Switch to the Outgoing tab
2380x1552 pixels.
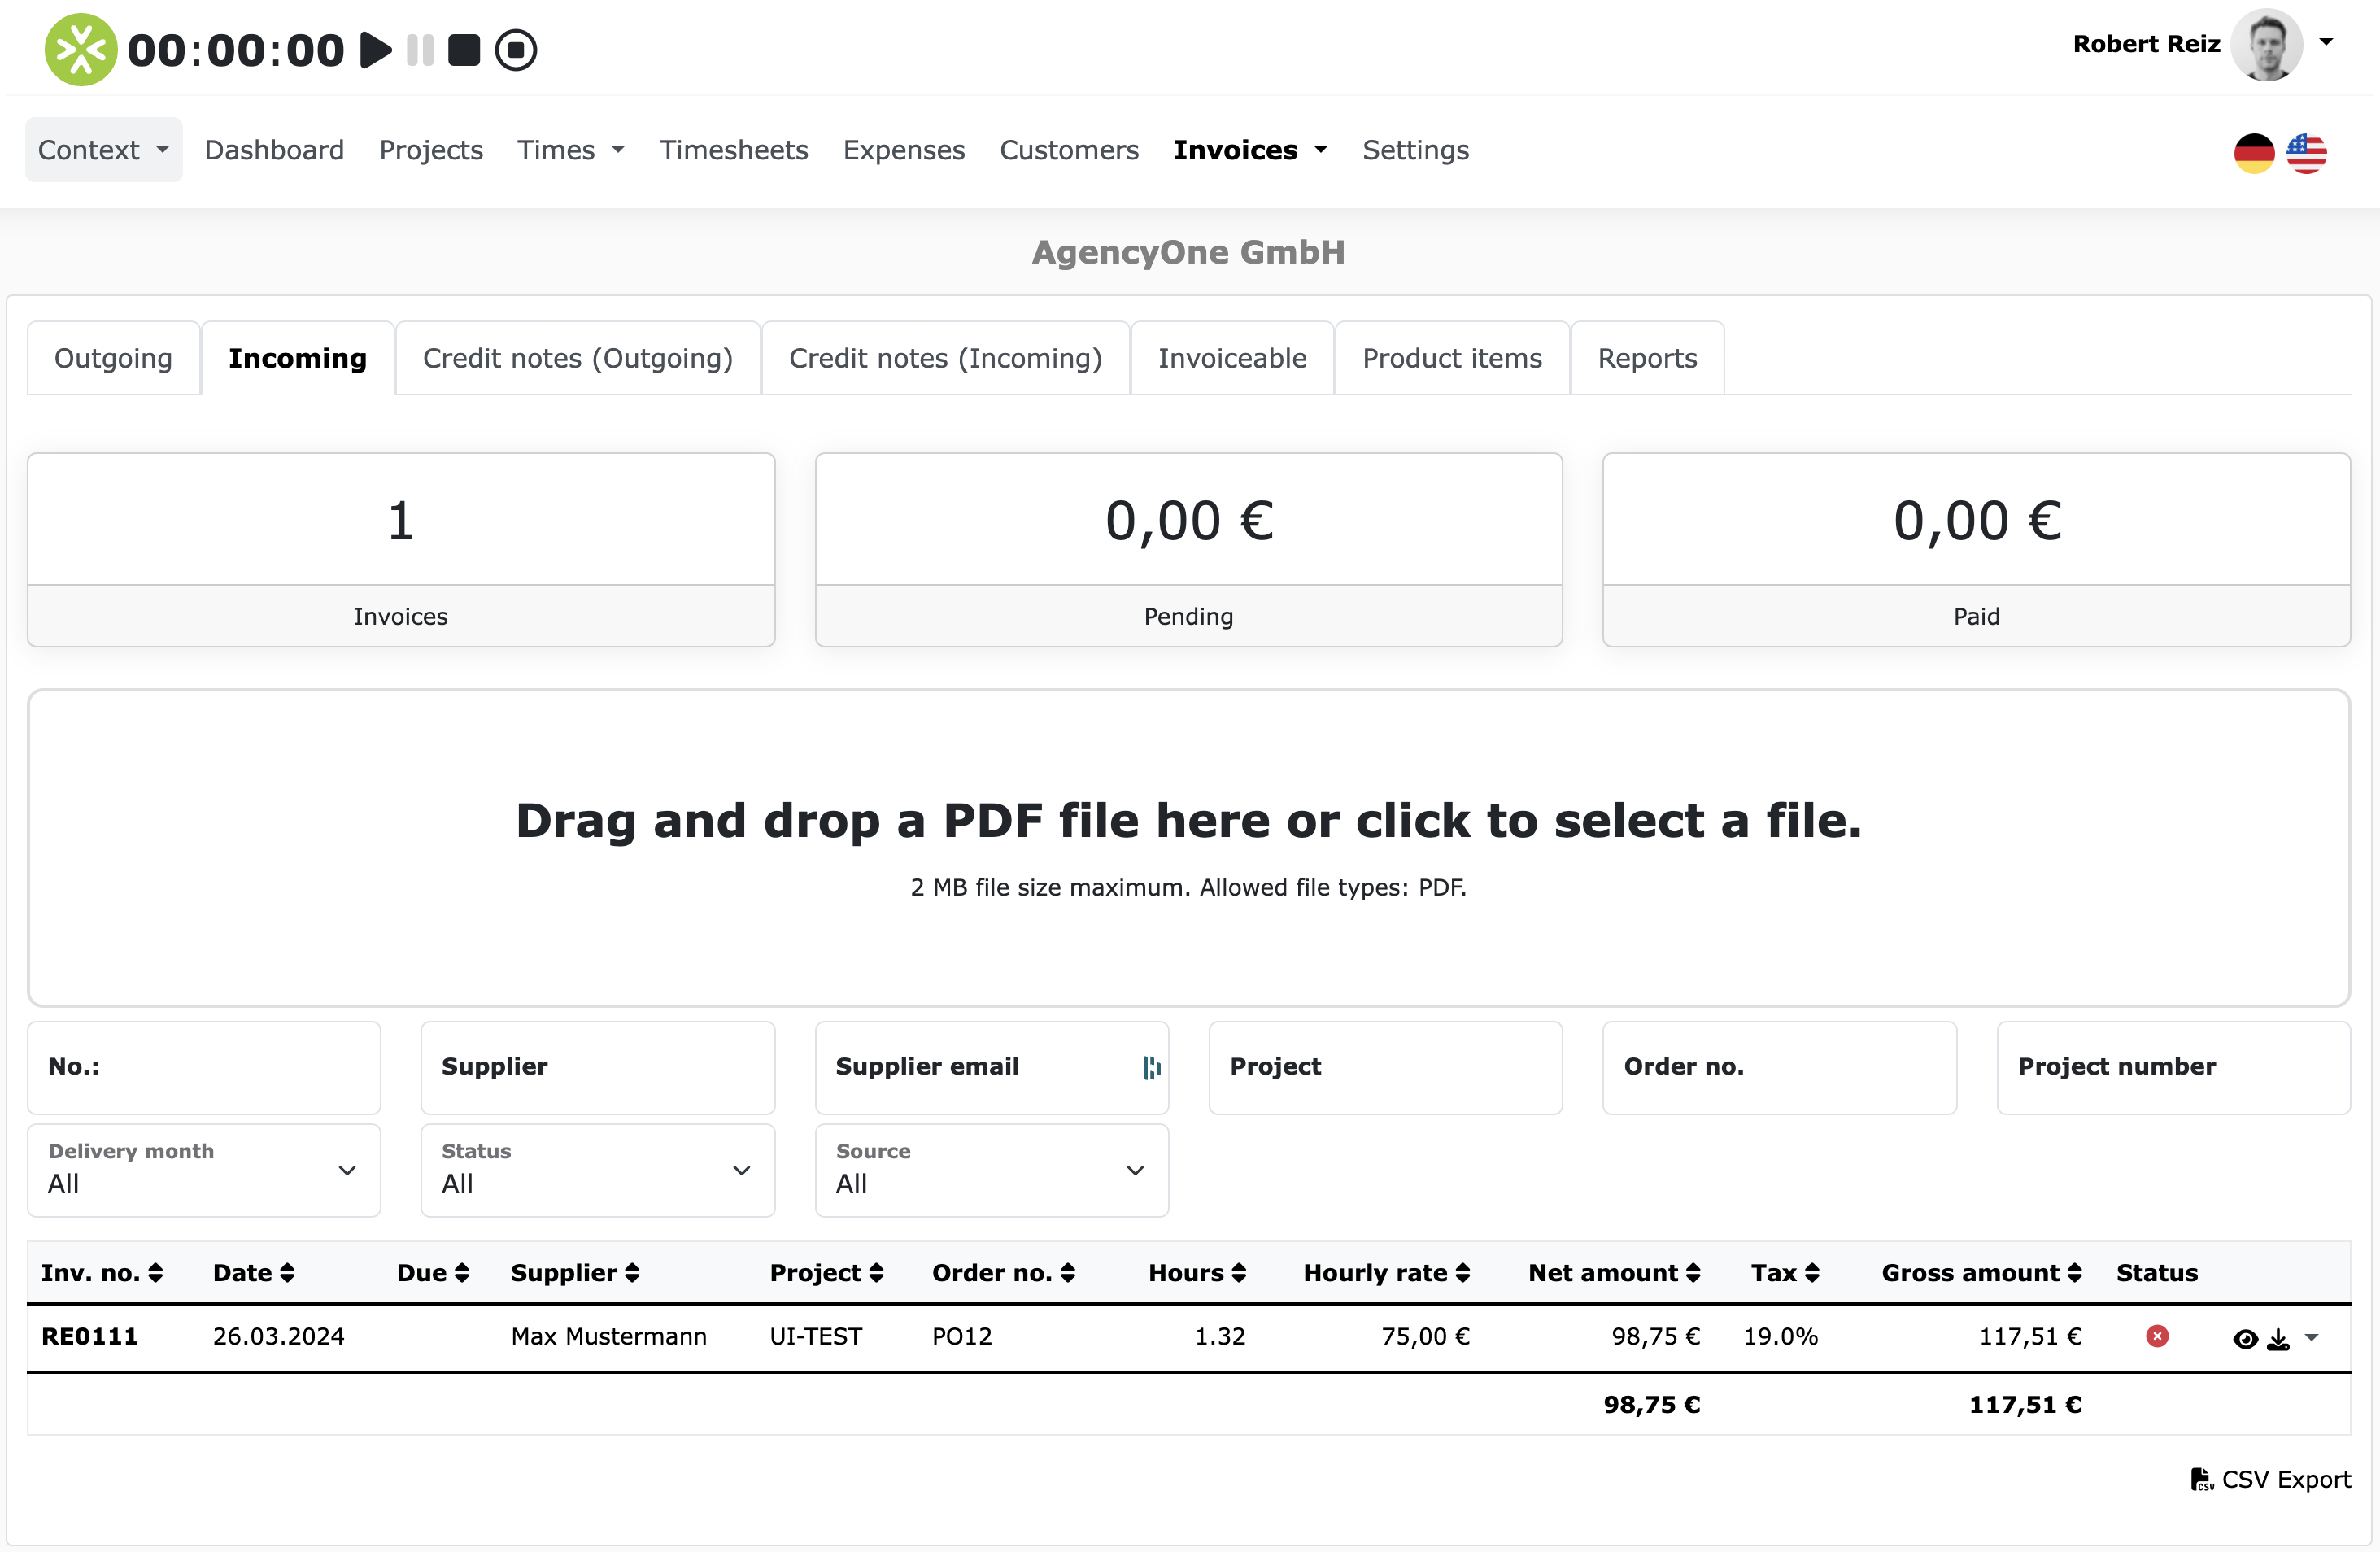(x=113, y=358)
